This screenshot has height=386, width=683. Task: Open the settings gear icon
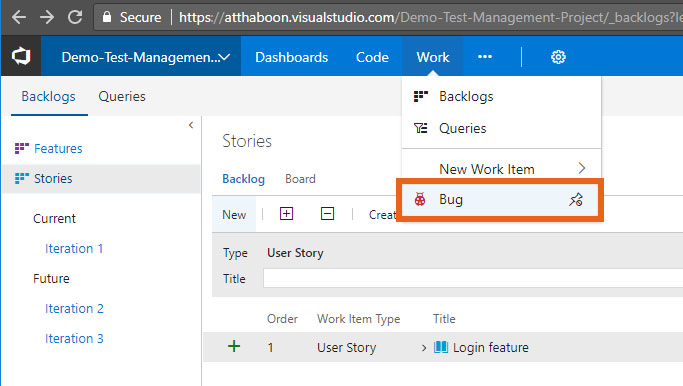558,57
